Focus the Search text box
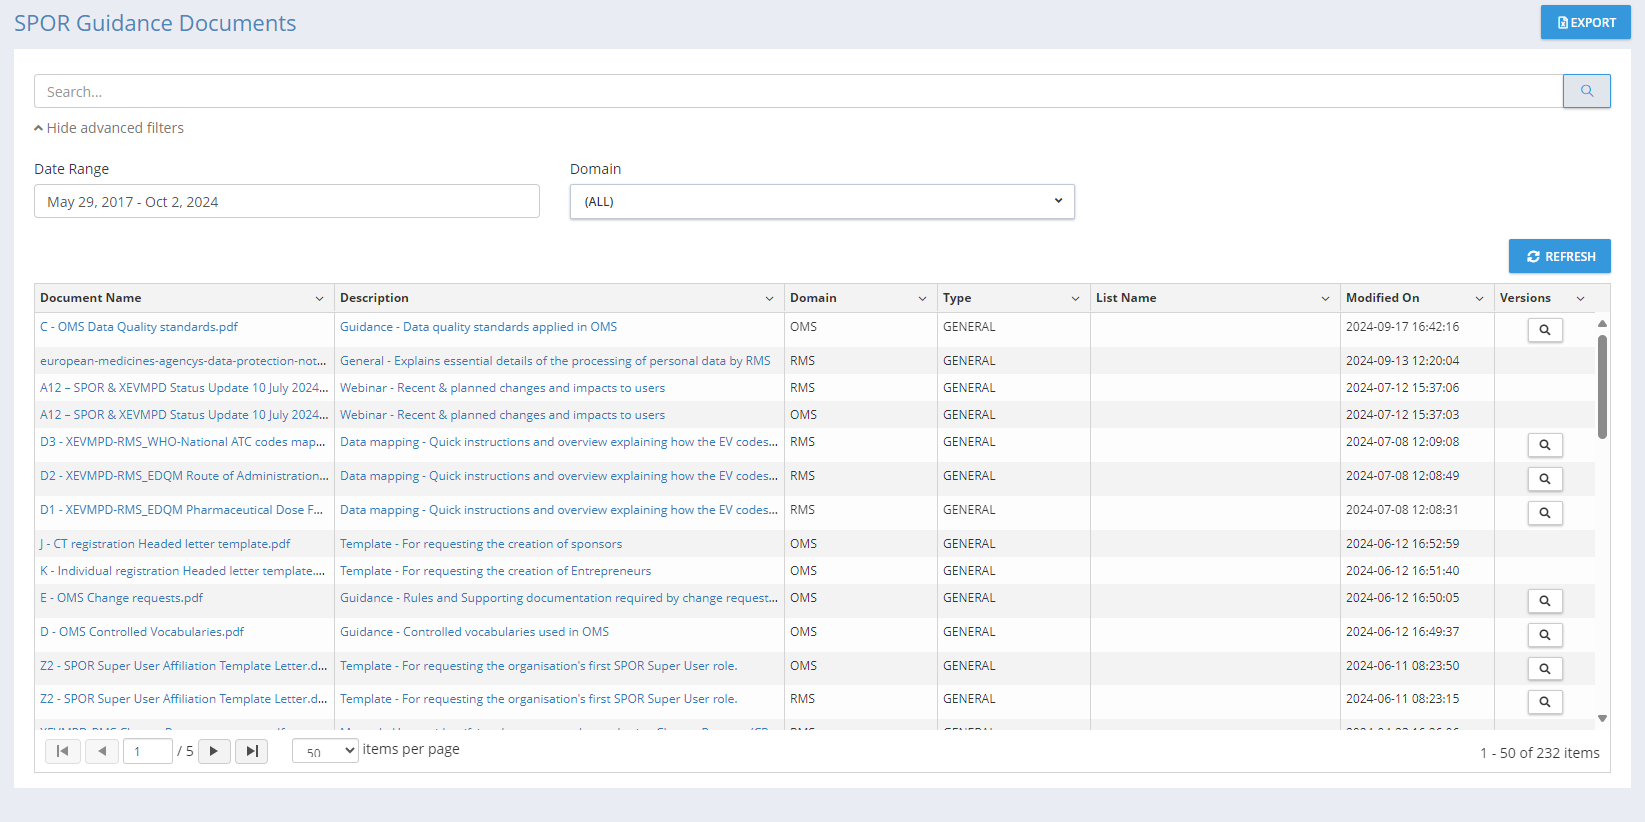 coord(798,91)
